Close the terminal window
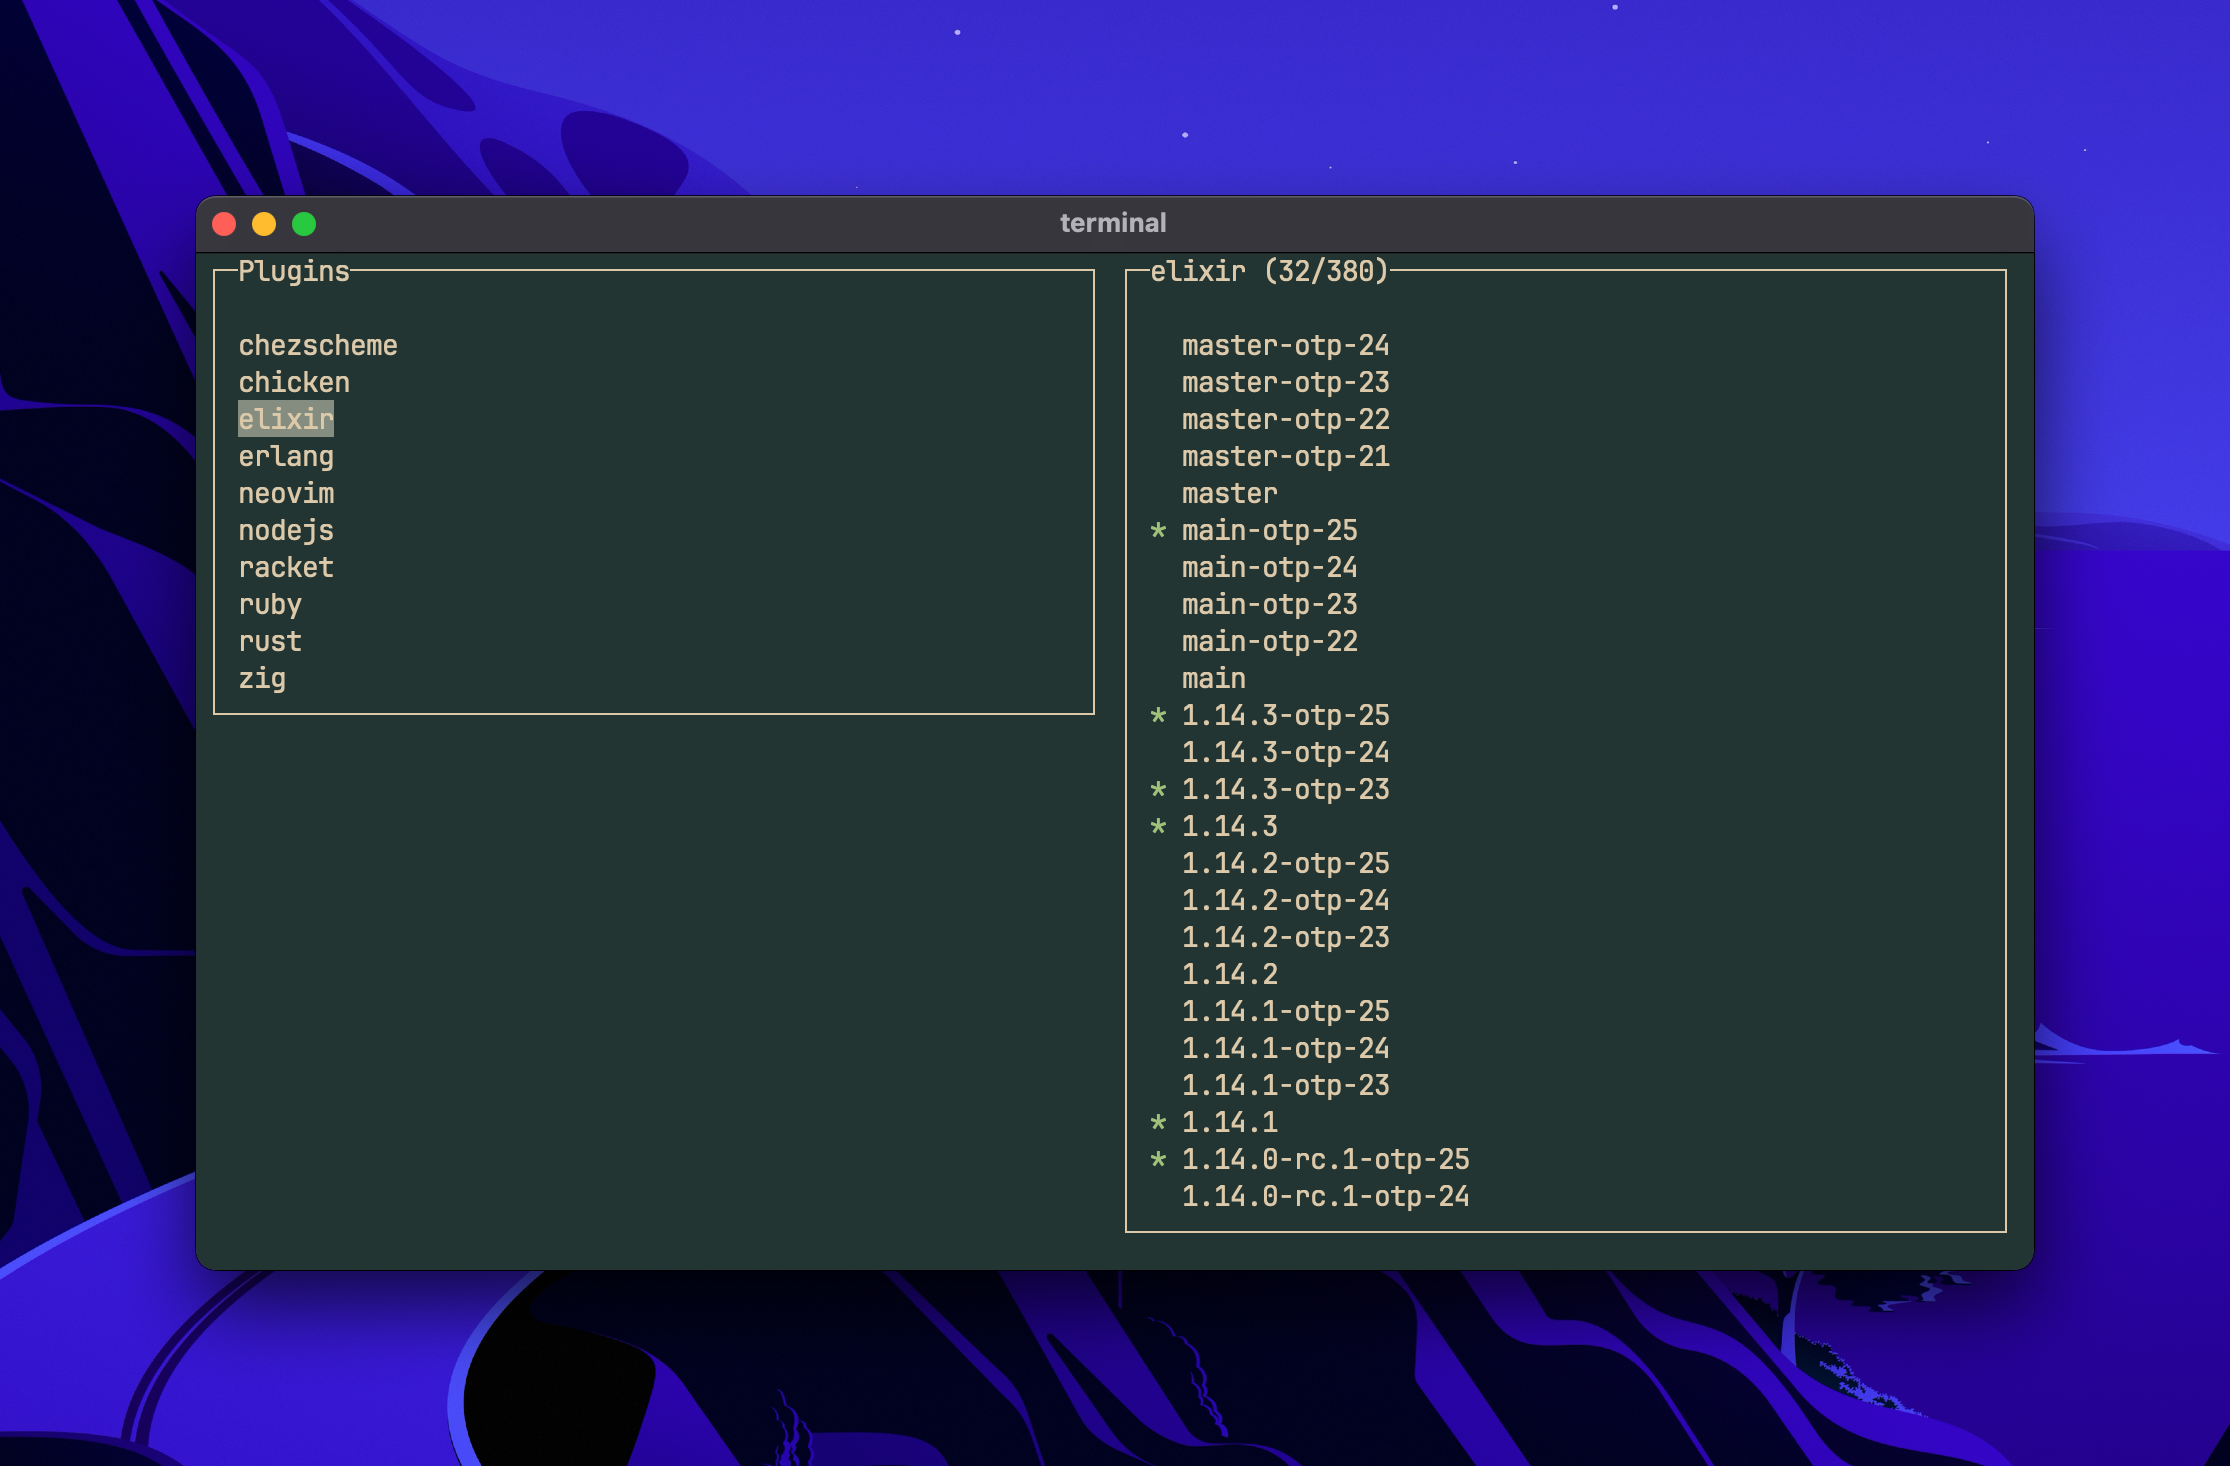The height and width of the screenshot is (1466, 2230). pyautogui.click(x=224, y=224)
